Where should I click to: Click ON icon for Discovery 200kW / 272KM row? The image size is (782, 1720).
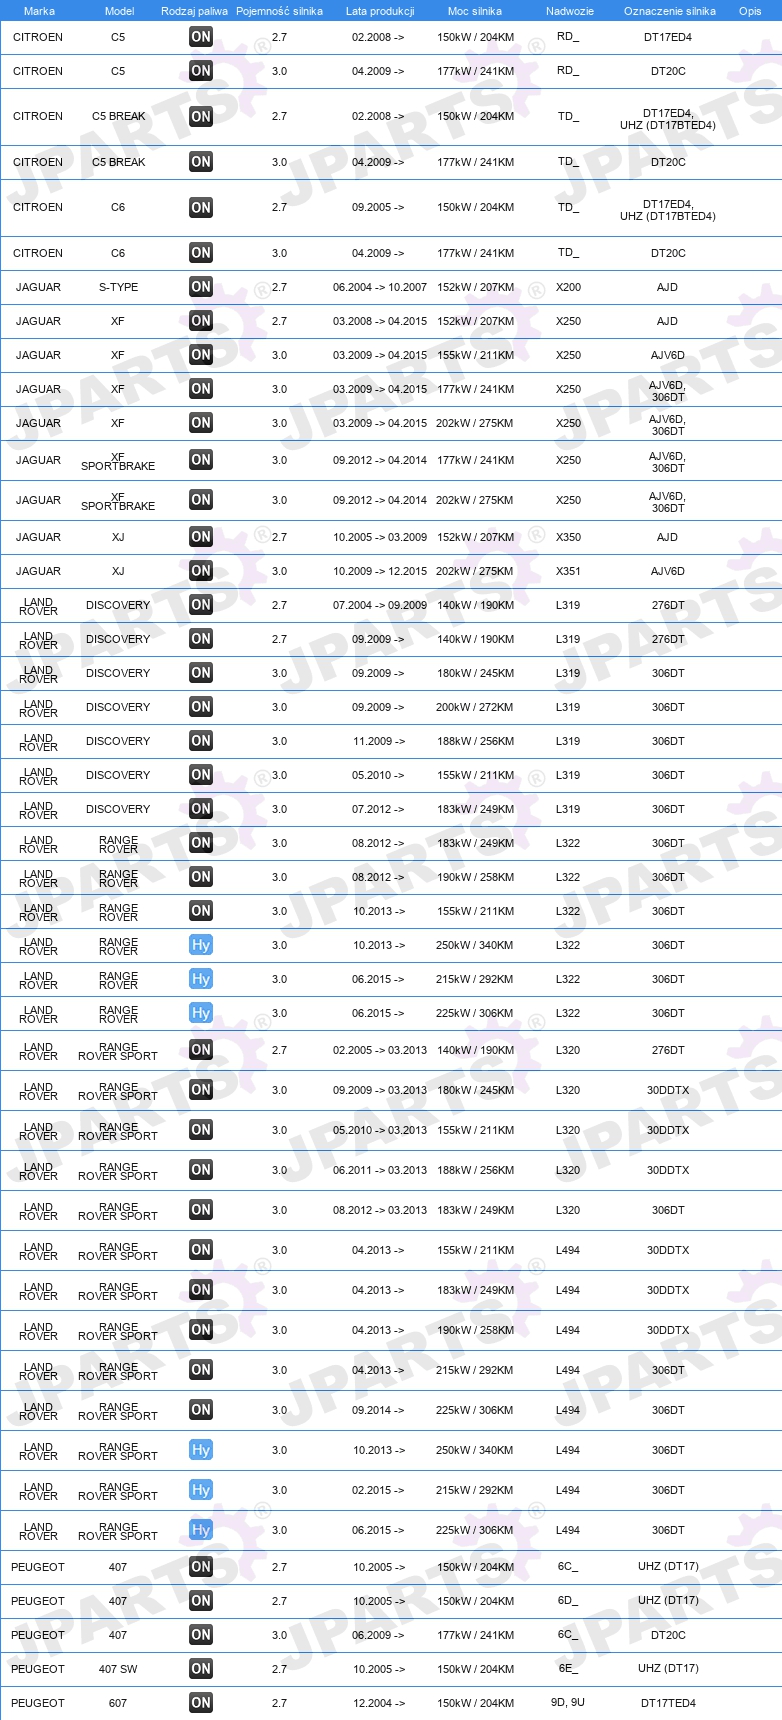click(201, 707)
